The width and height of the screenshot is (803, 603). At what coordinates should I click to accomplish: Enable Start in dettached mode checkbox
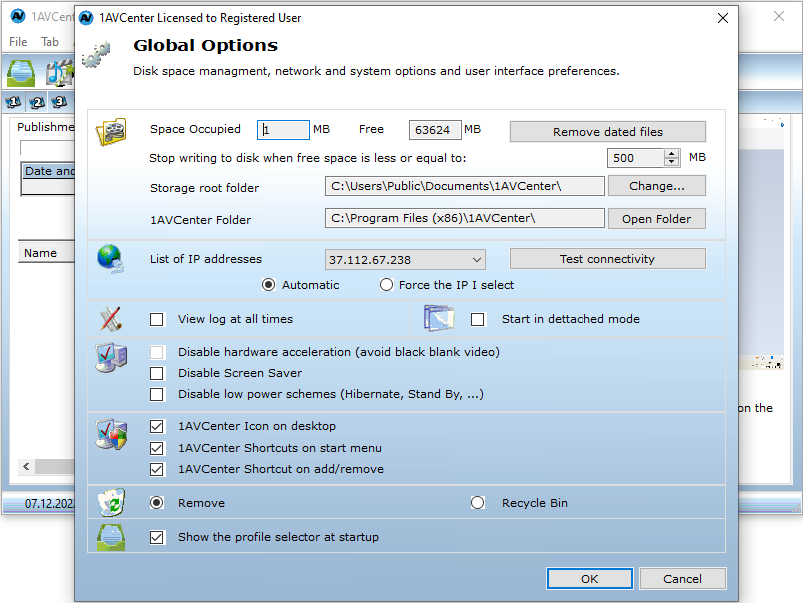point(477,320)
